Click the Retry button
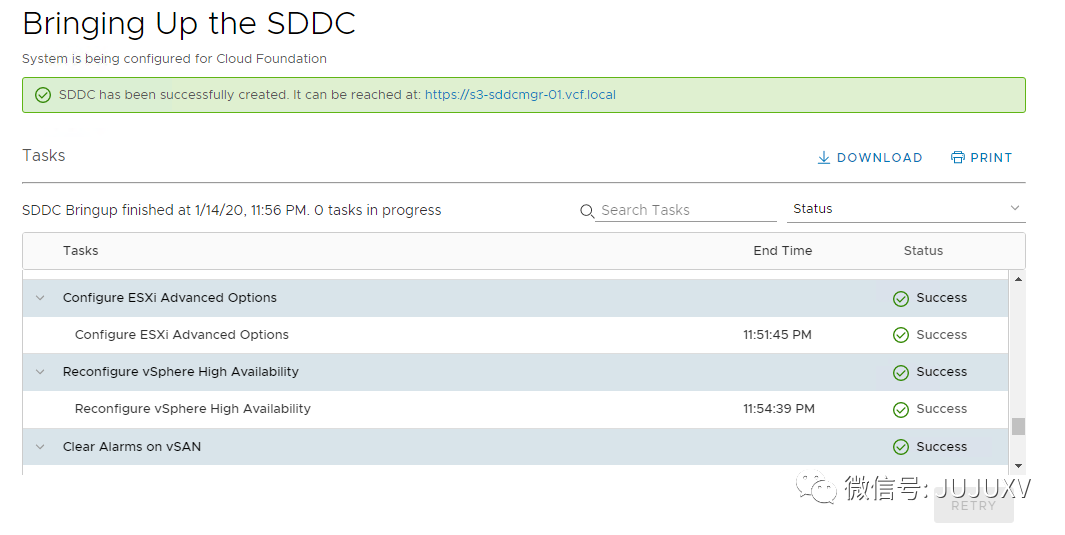1065x535 pixels. (973, 506)
